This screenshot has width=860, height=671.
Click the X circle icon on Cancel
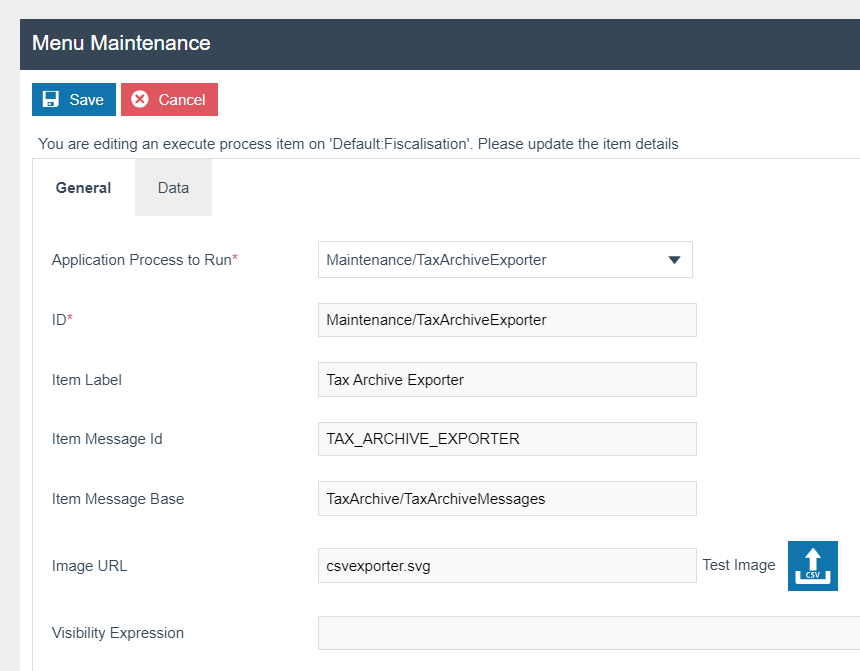pyautogui.click(x=140, y=100)
